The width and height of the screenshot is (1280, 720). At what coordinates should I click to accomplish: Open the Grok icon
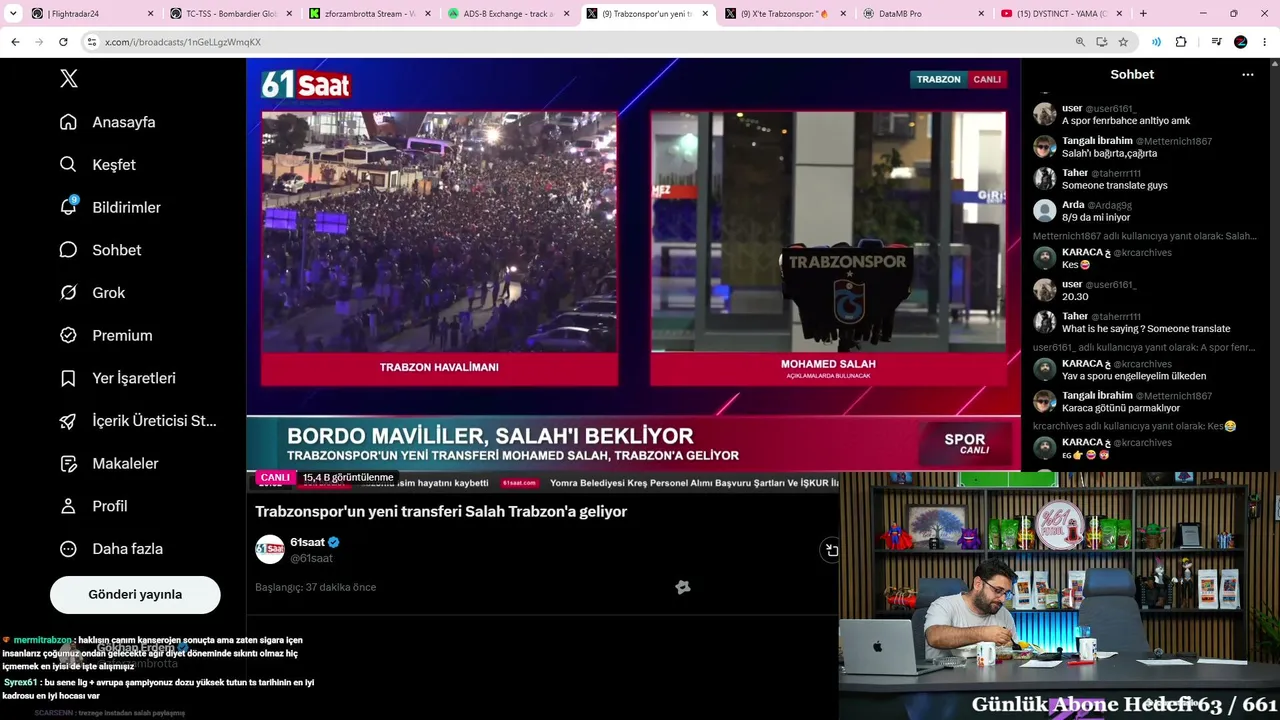[68, 293]
